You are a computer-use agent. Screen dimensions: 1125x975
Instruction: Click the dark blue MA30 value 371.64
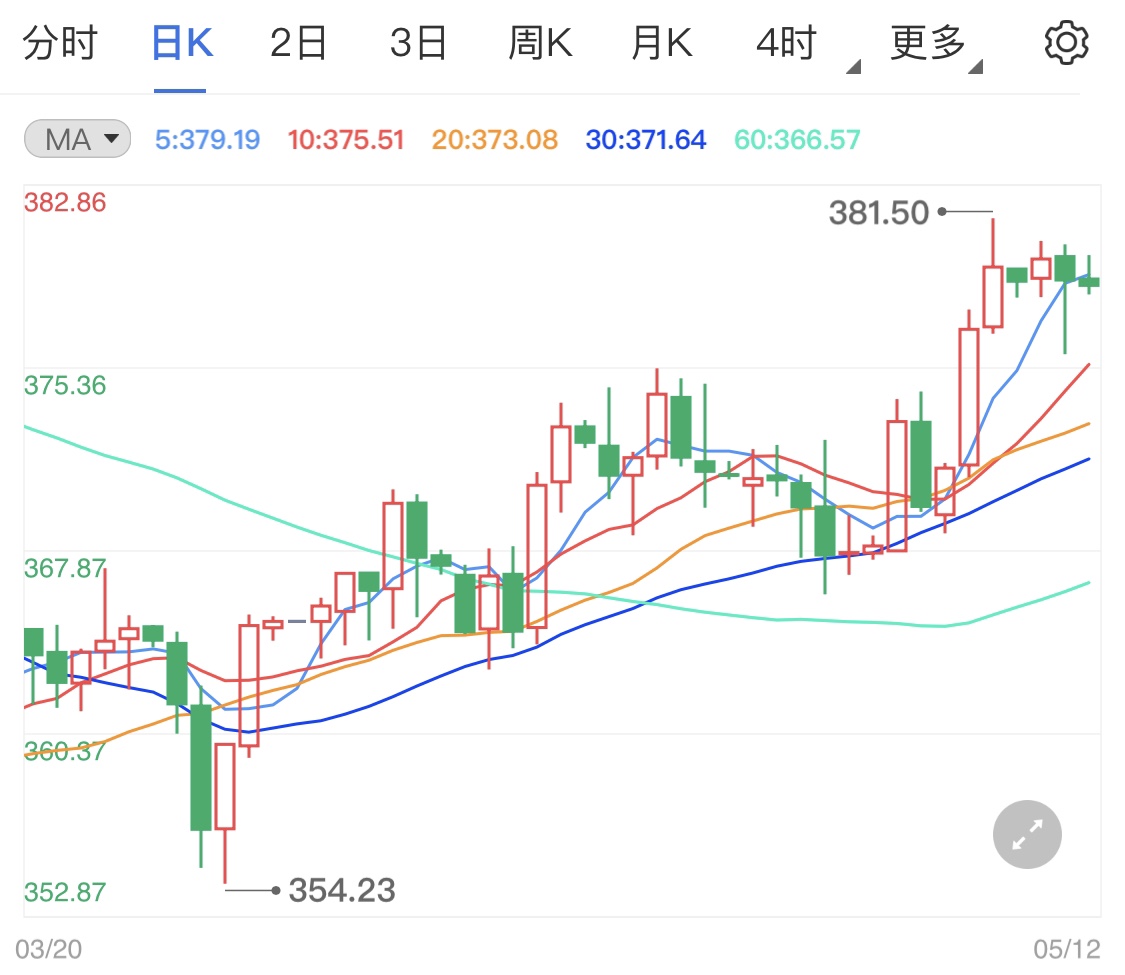click(645, 140)
